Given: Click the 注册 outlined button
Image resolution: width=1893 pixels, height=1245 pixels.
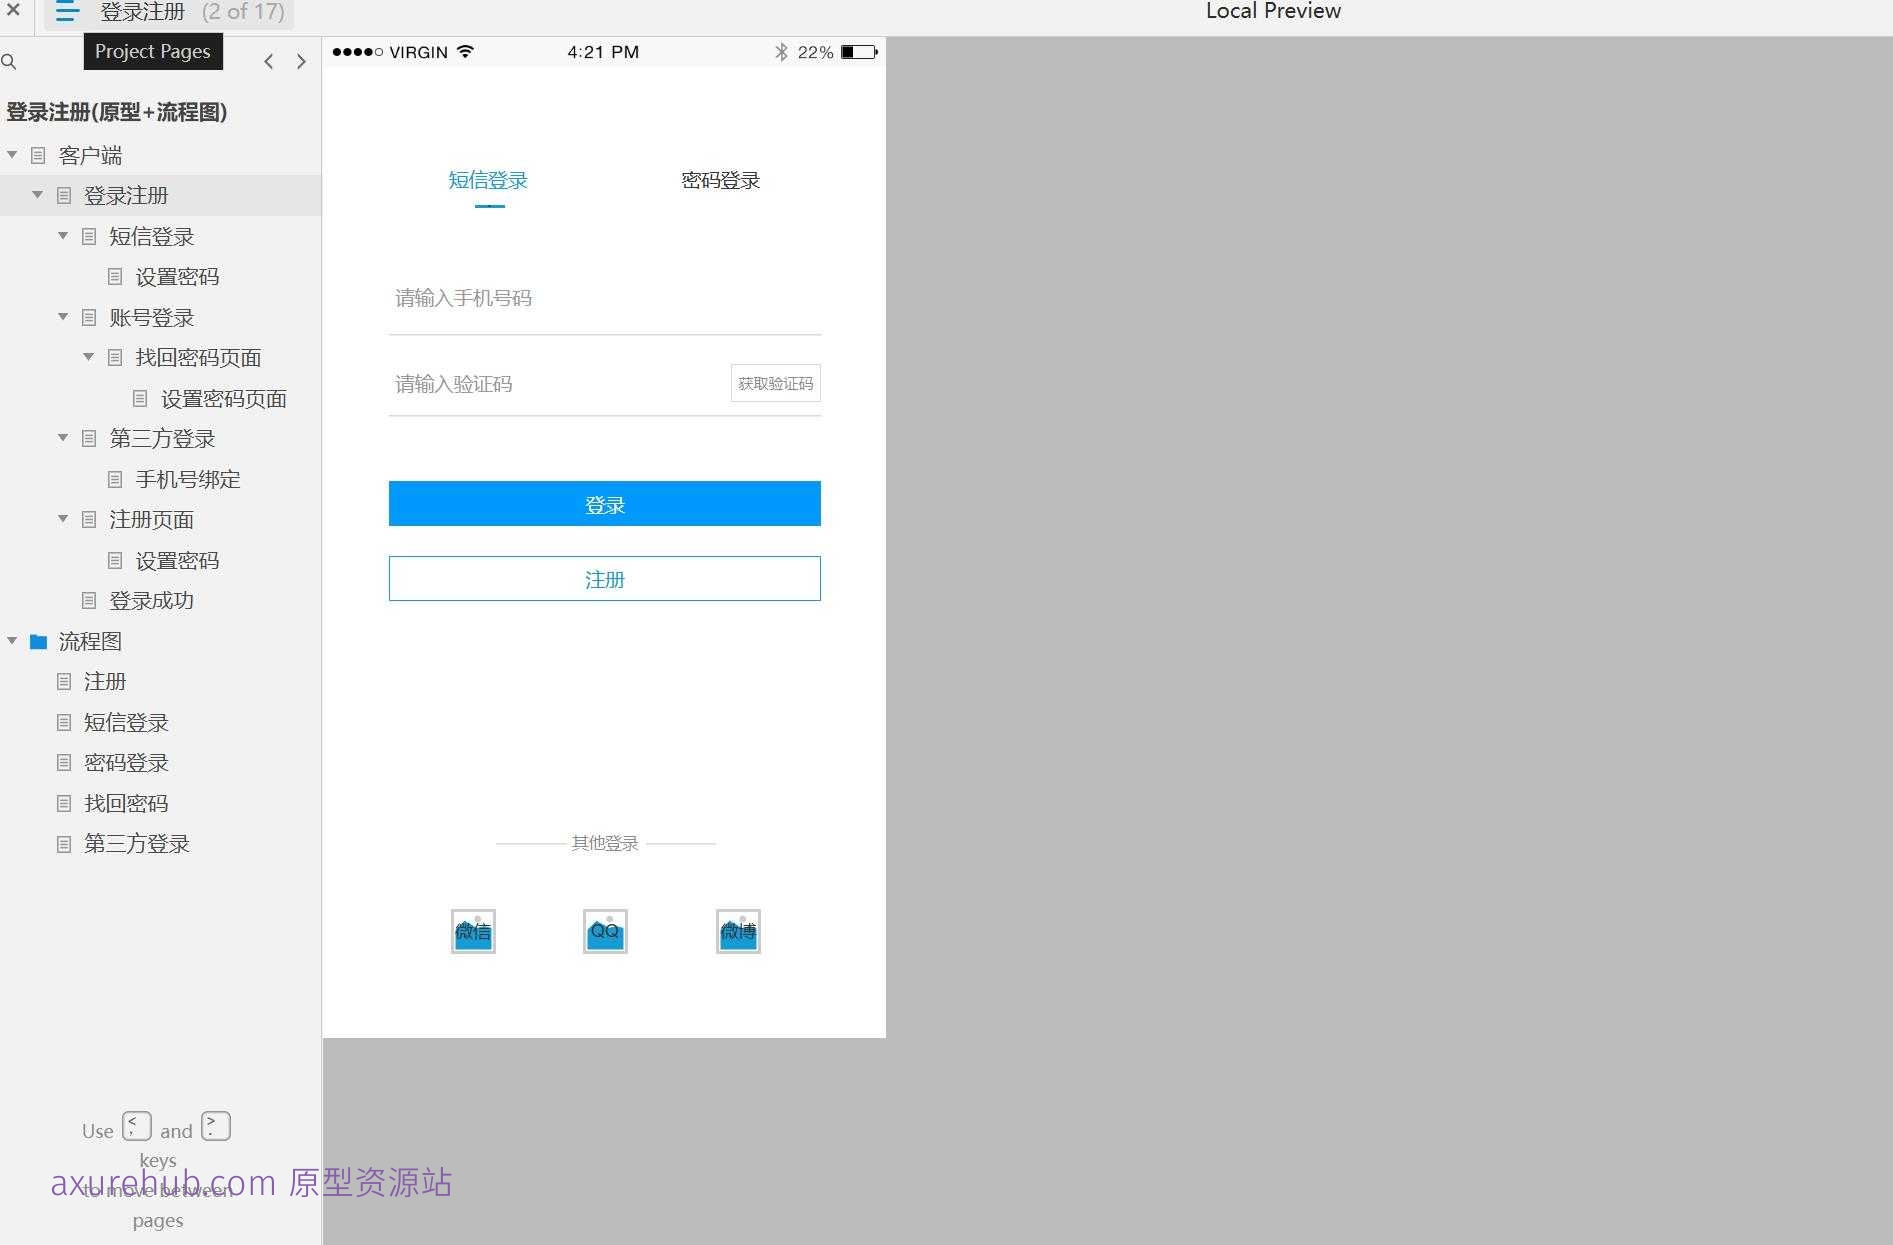Looking at the screenshot, I should pyautogui.click(x=605, y=579).
